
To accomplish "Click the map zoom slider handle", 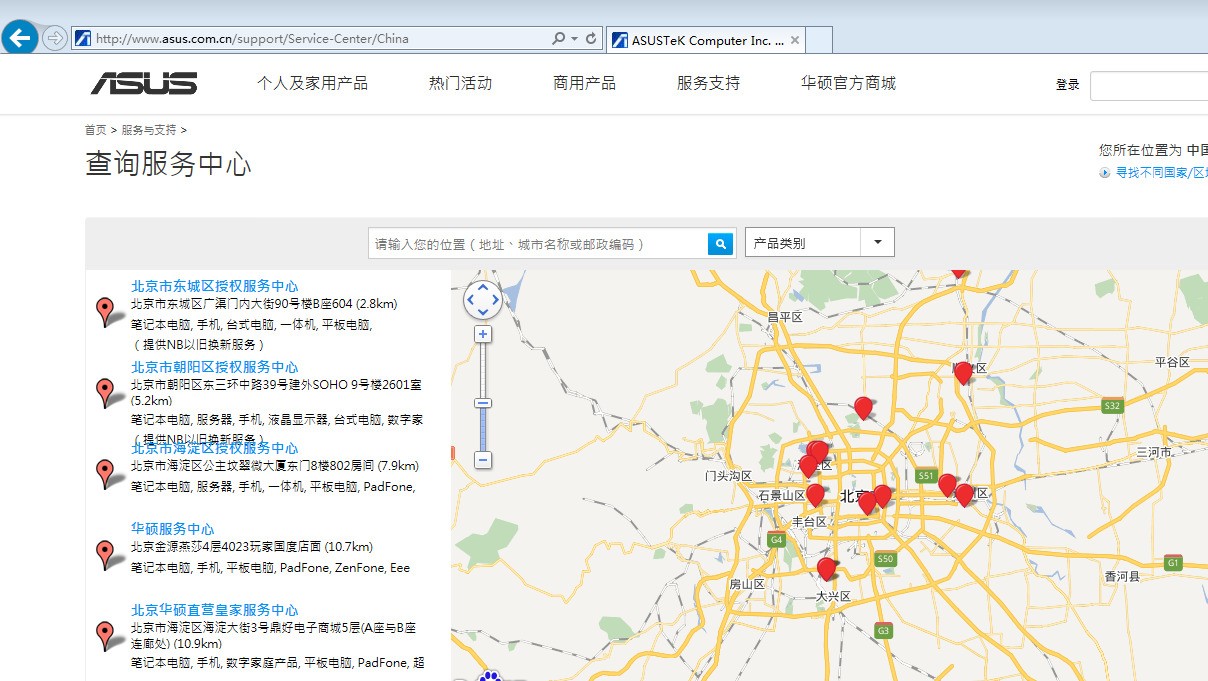I will [x=483, y=403].
